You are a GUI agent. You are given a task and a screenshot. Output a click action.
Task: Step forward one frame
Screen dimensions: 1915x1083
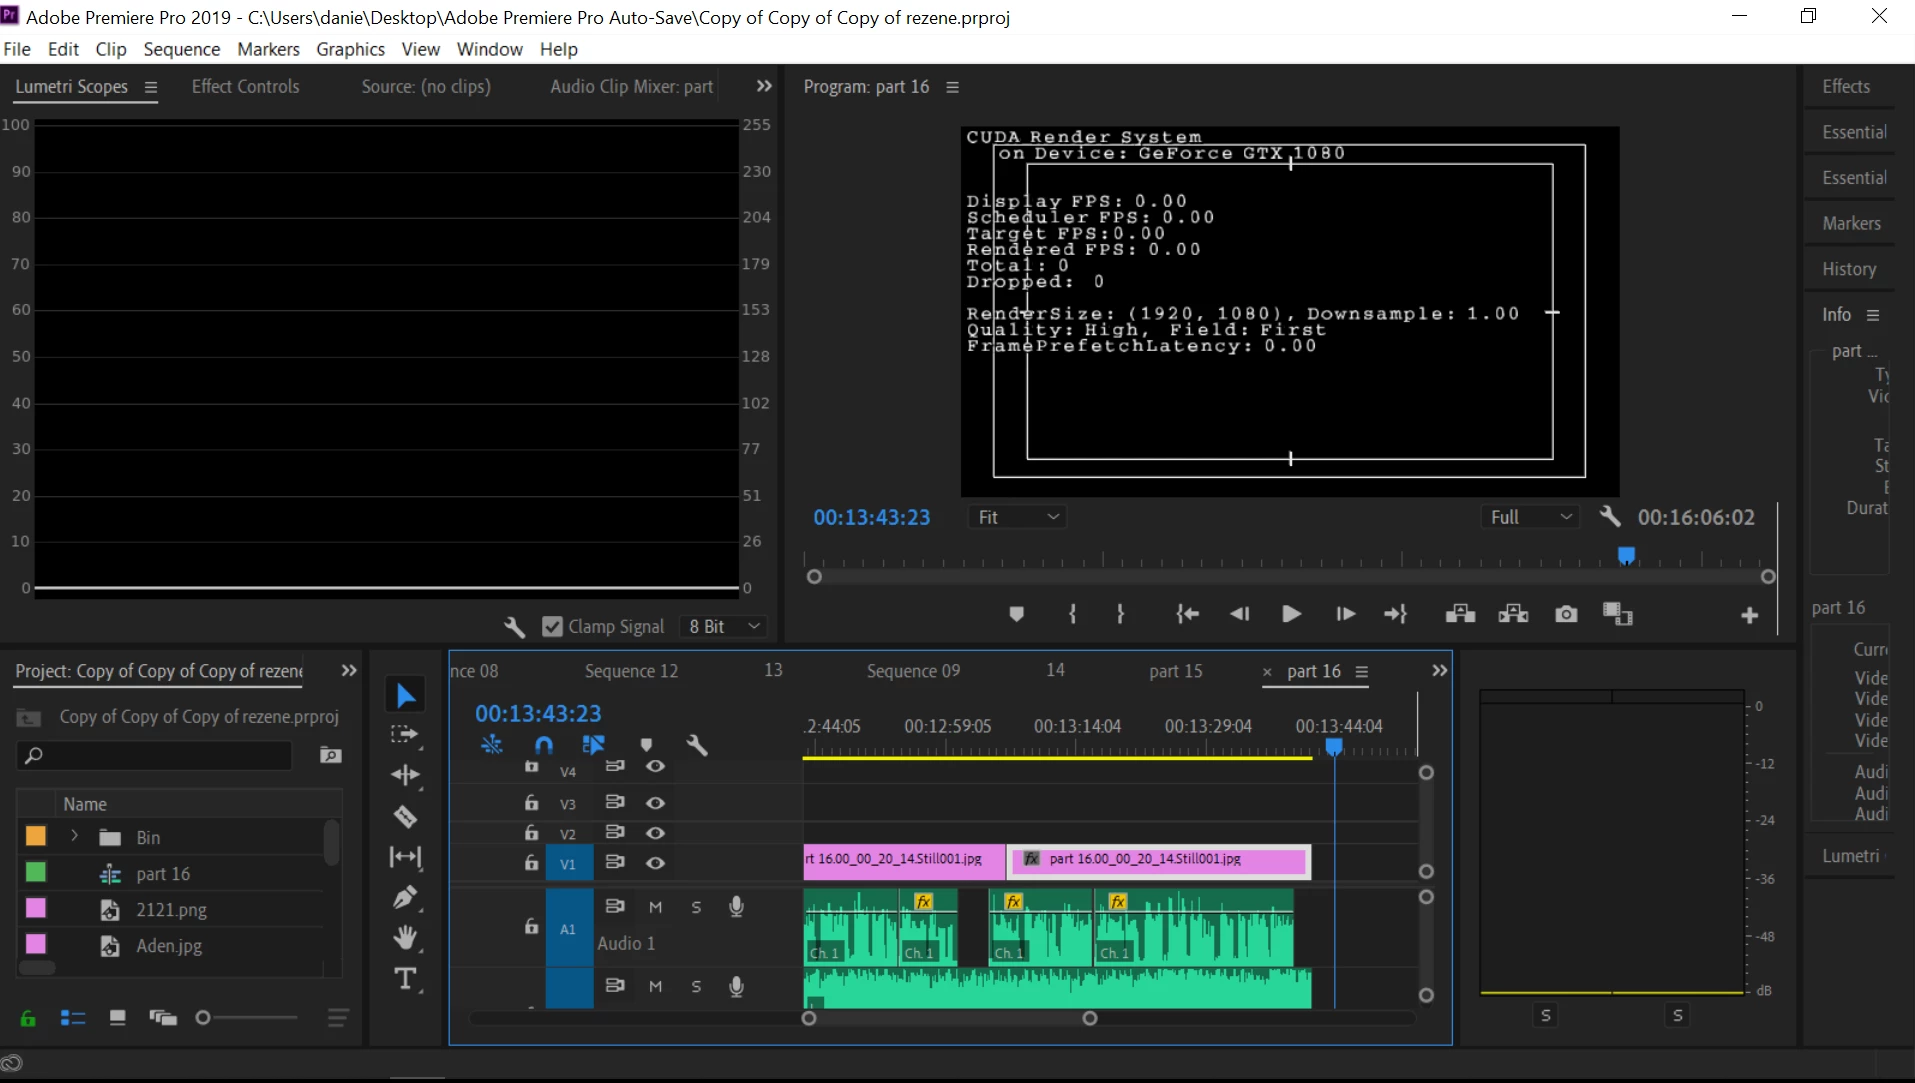[1345, 614]
